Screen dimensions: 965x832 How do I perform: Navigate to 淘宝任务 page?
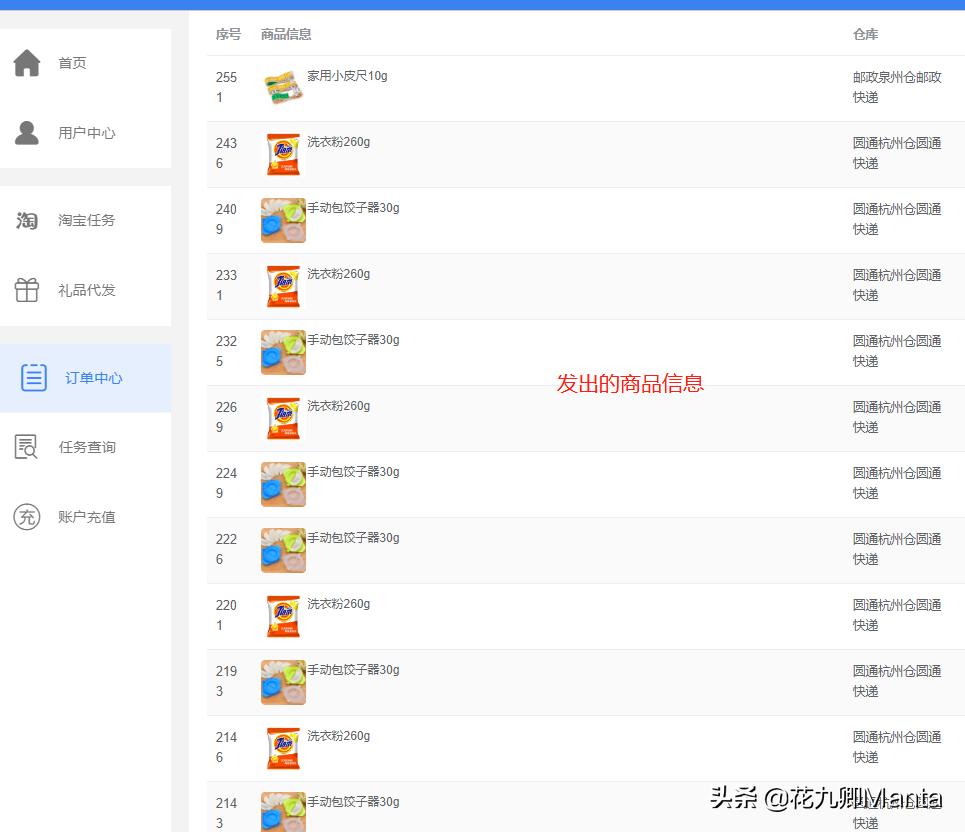coord(87,220)
